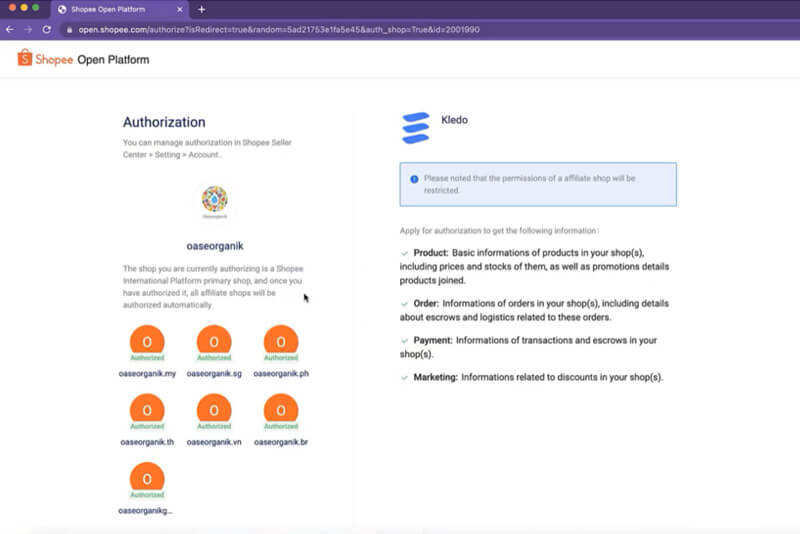The image size is (800, 534).
Task: Click the Authorized badge under oaseorganik.my
Action: [x=147, y=358]
